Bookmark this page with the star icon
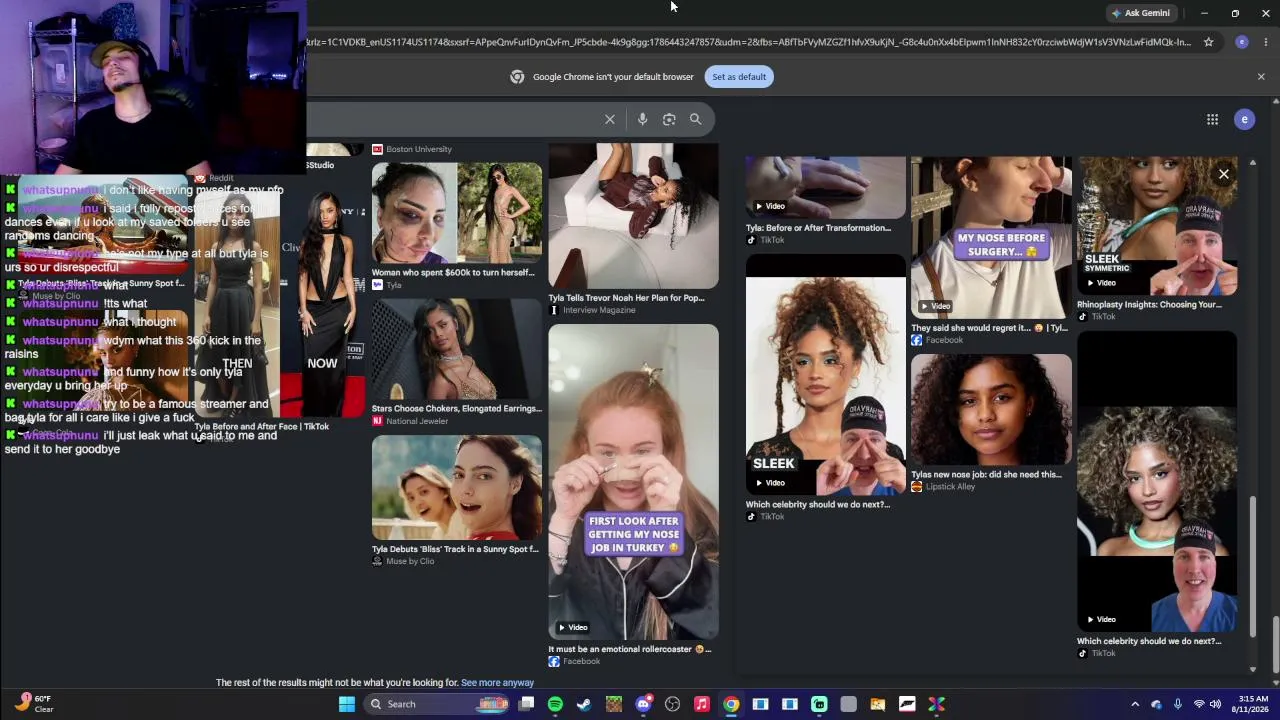1280x720 pixels. 1208,42
